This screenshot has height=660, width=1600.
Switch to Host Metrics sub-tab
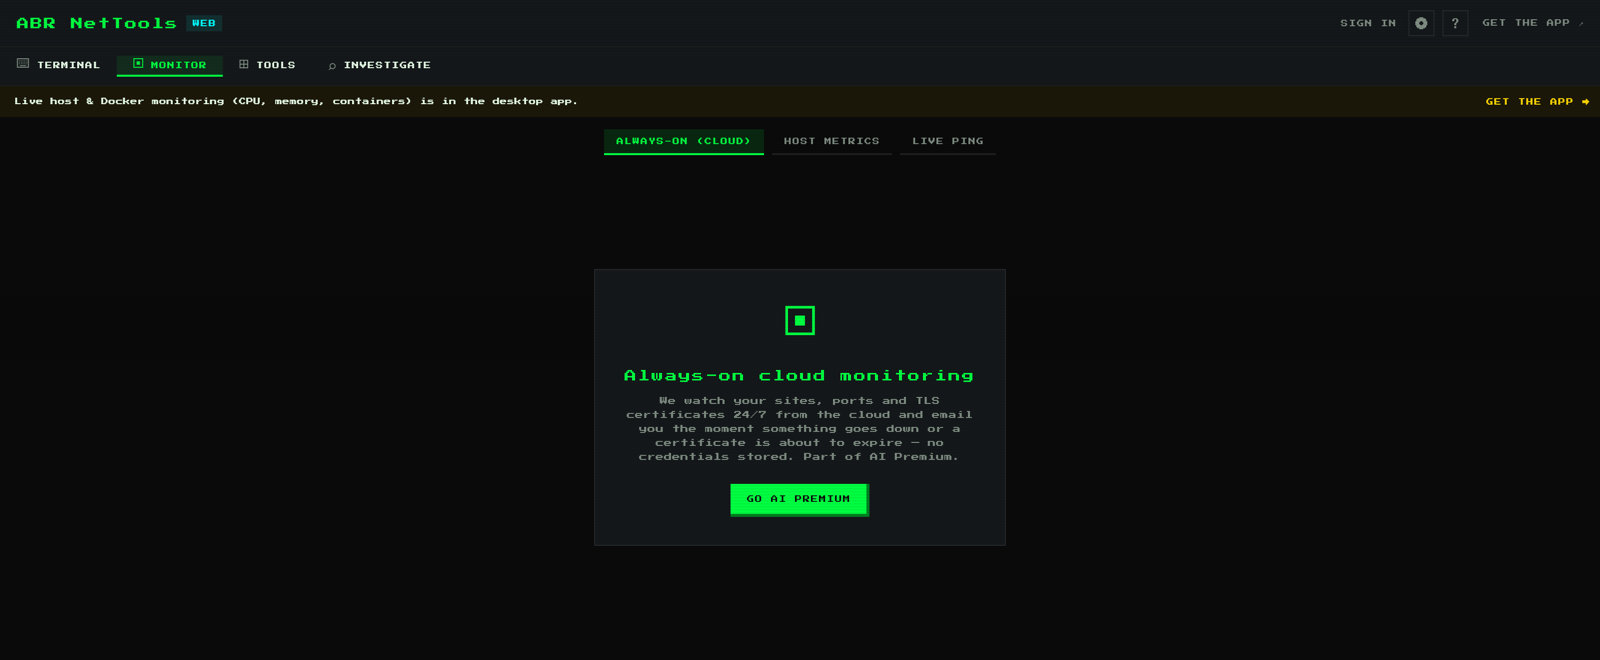click(832, 141)
